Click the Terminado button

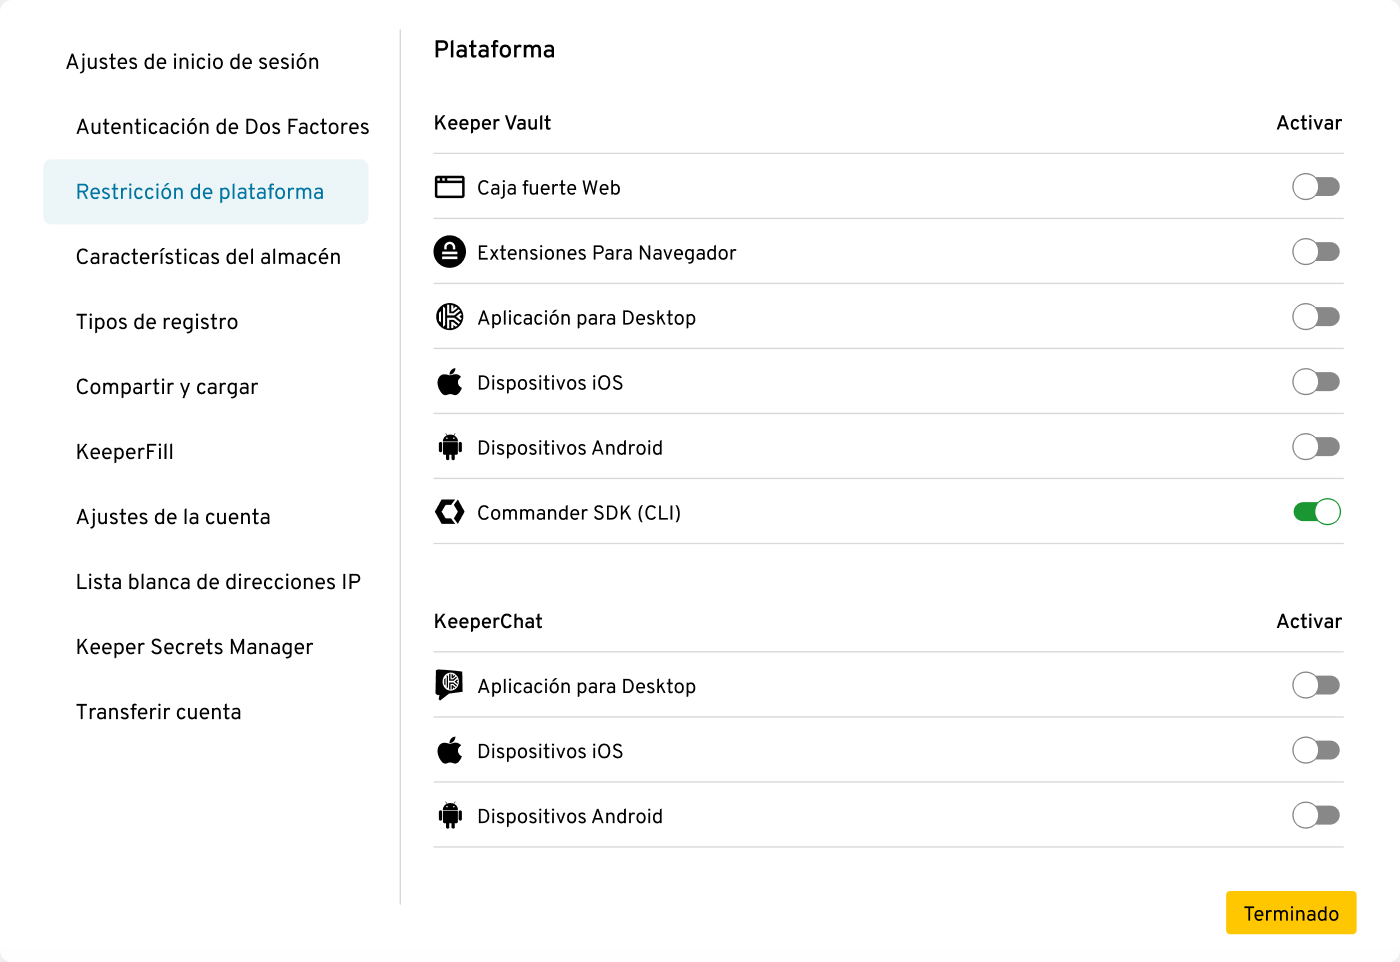[1291, 913]
